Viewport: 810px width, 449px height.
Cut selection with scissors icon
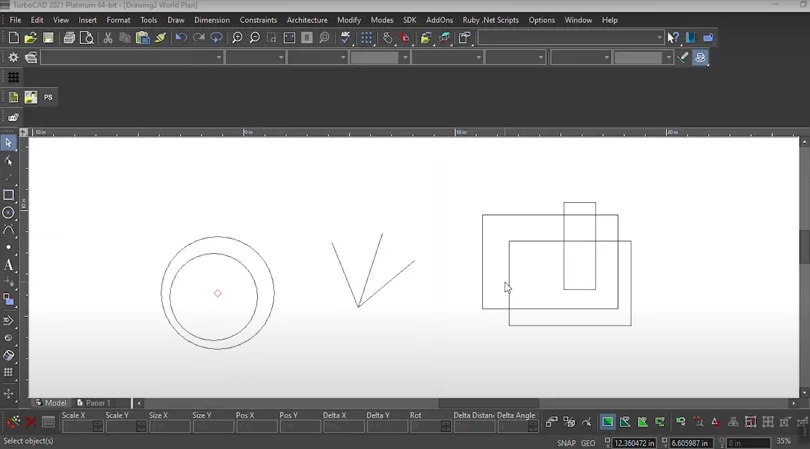click(x=108, y=38)
